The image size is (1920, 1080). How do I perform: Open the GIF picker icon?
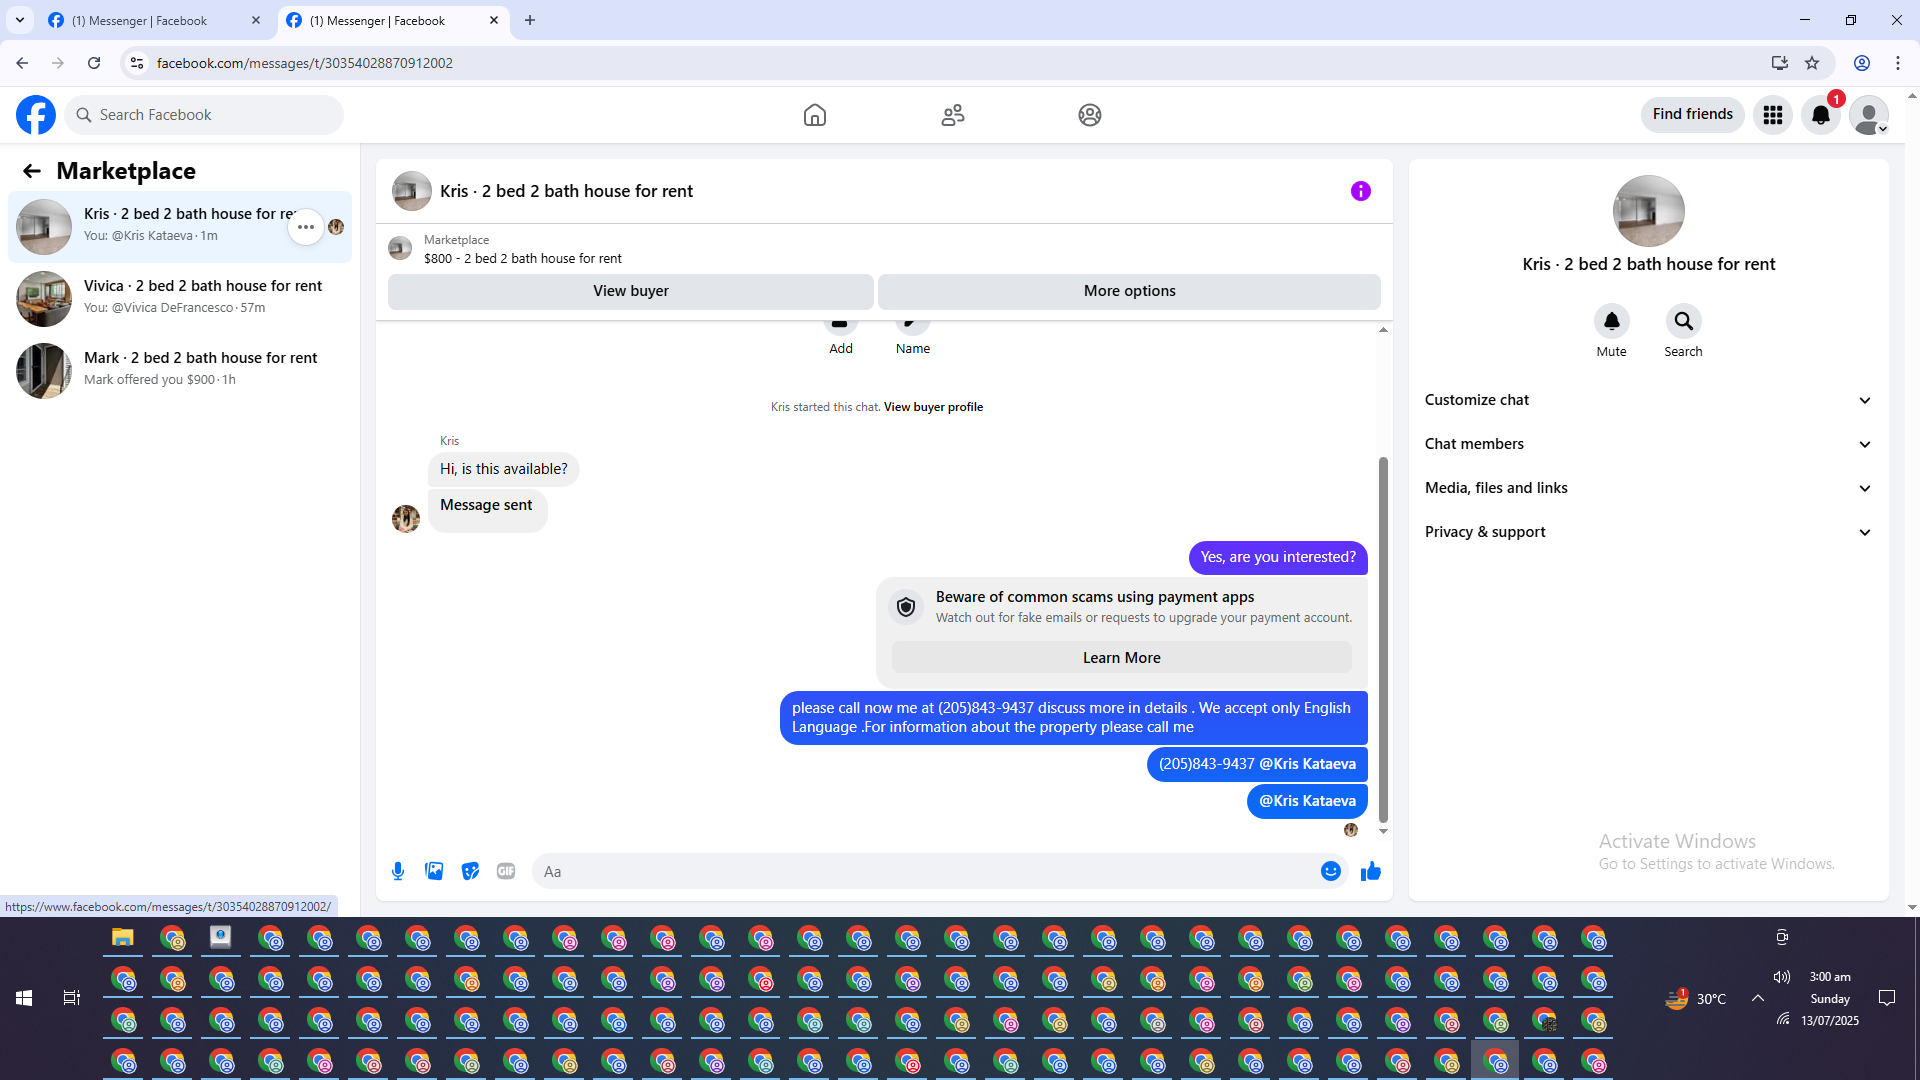coord(506,871)
